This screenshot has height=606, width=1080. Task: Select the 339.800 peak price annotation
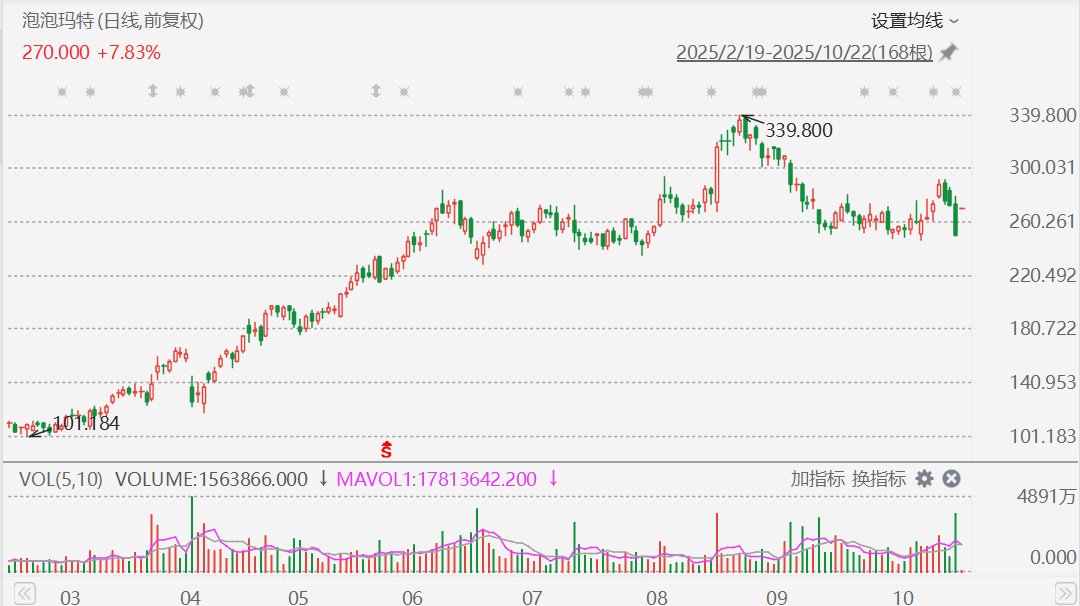click(798, 130)
